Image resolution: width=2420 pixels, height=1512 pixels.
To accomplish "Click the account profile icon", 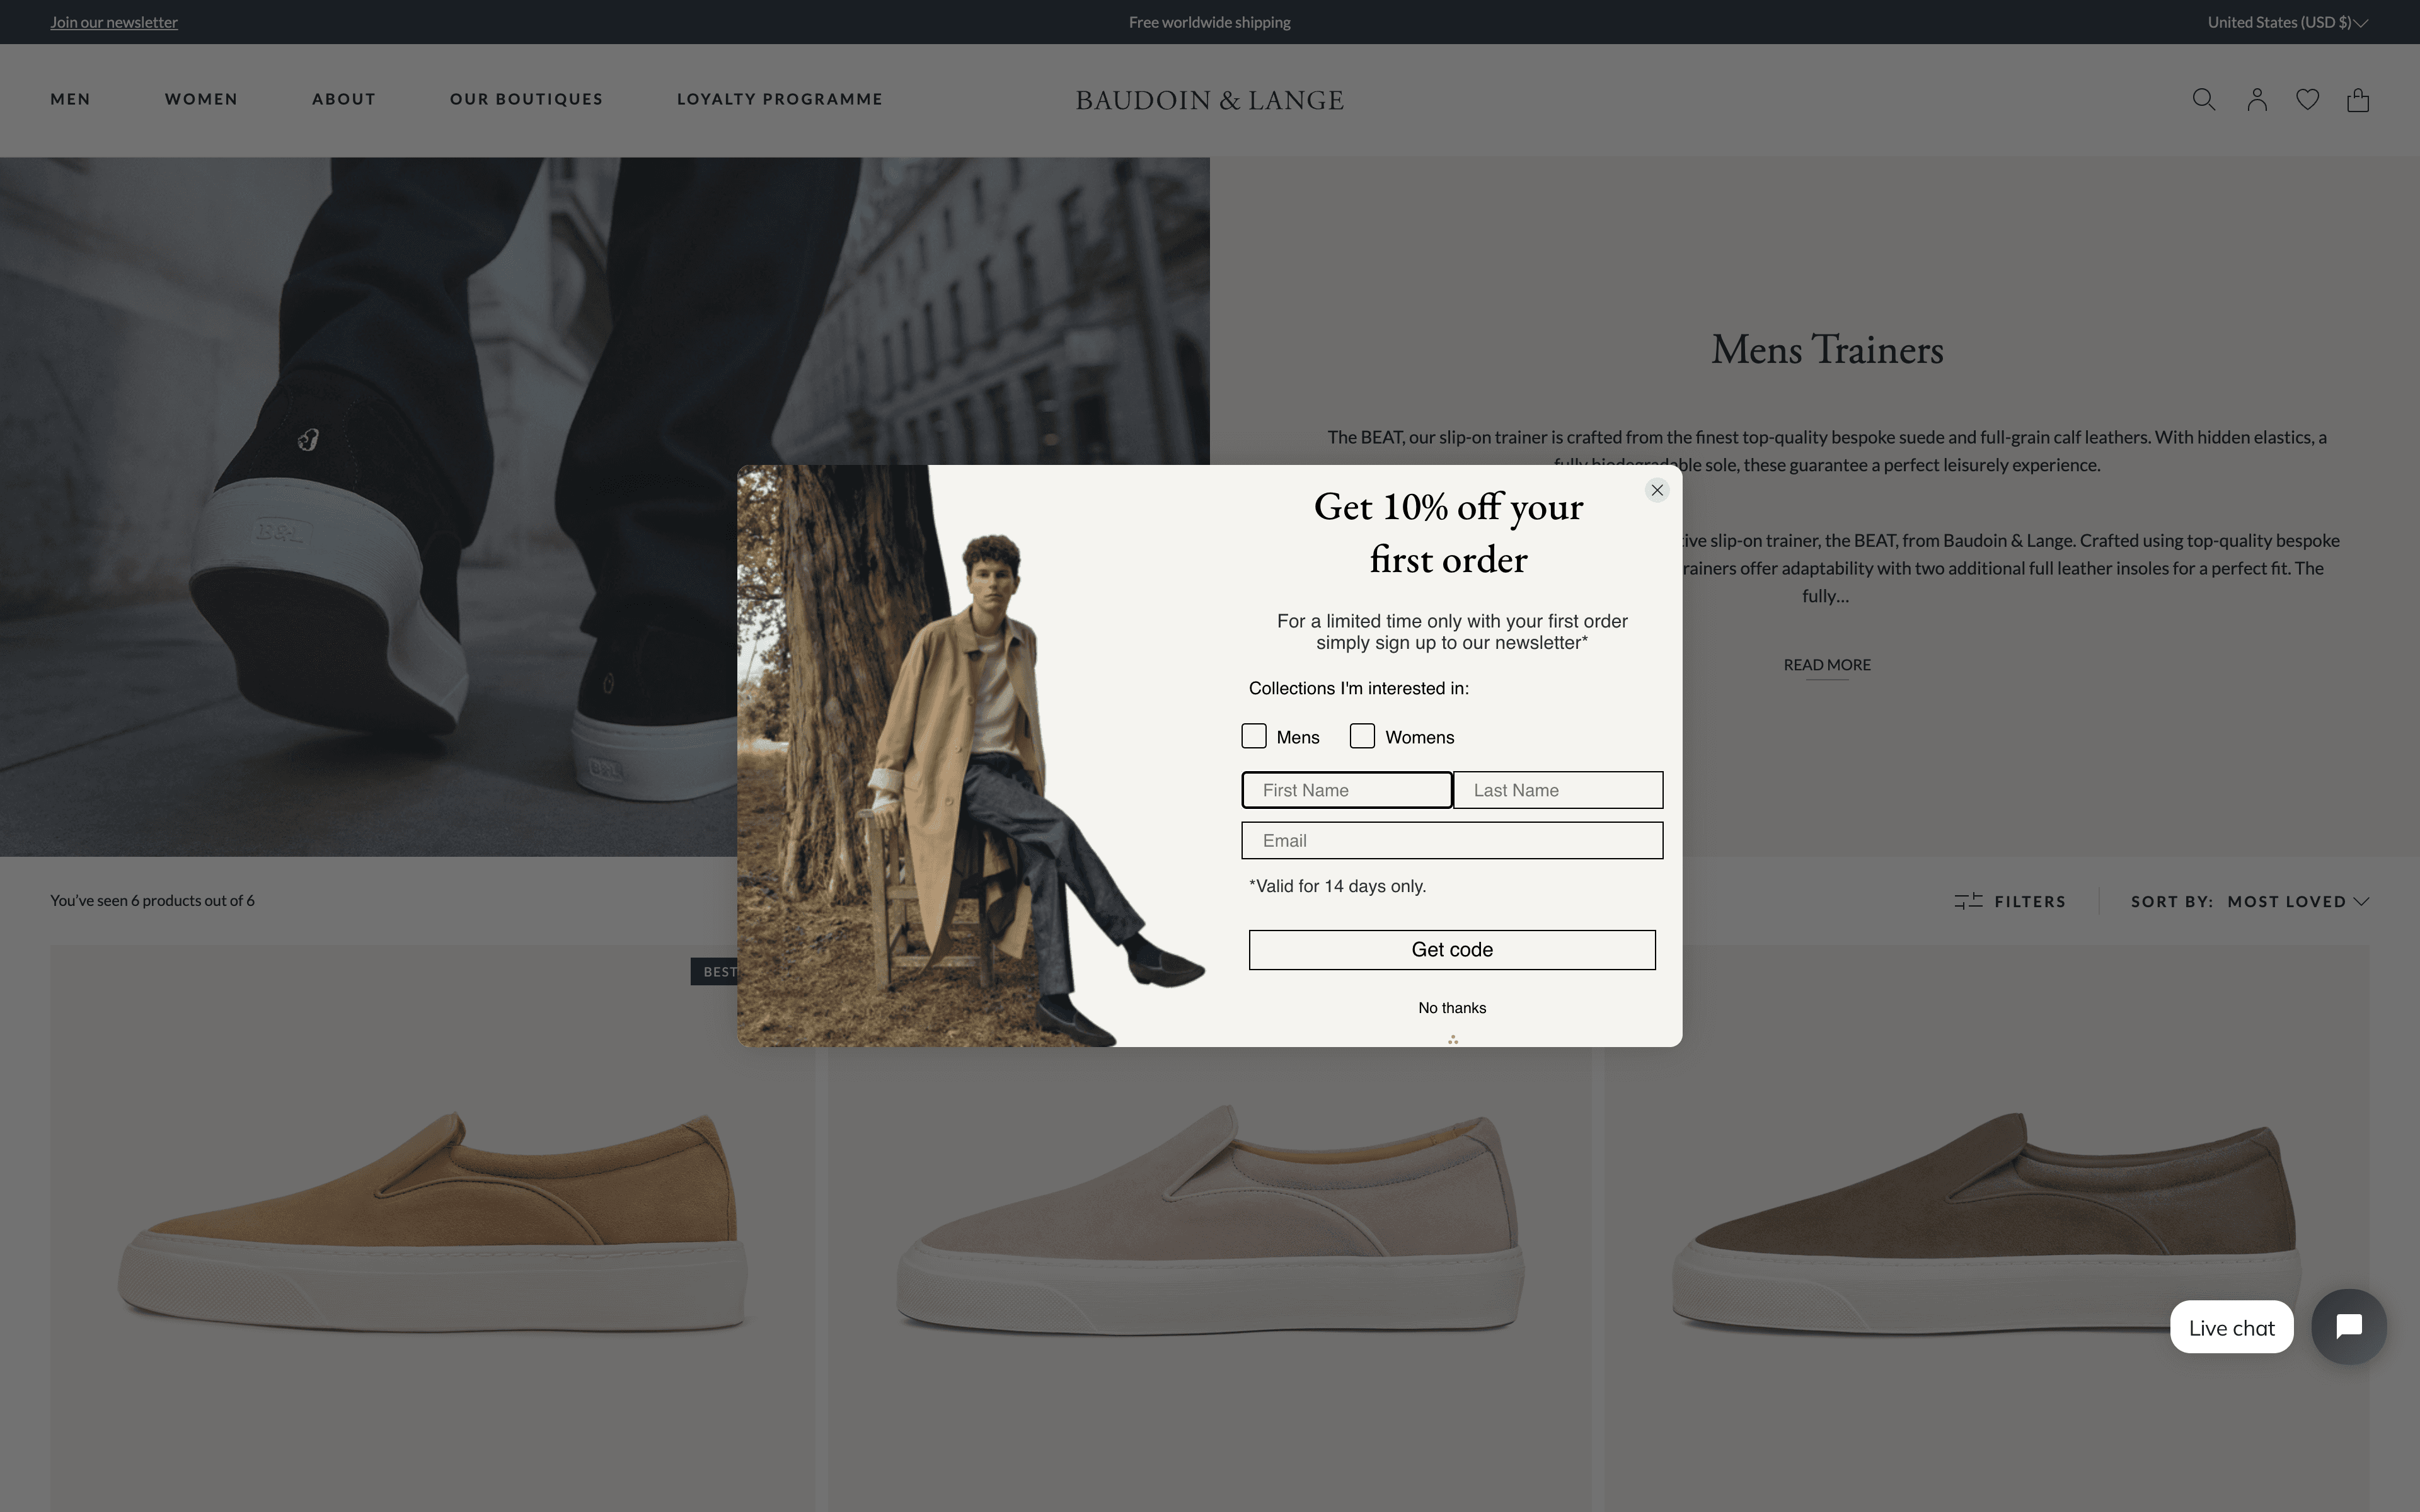I will click(x=2256, y=99).
